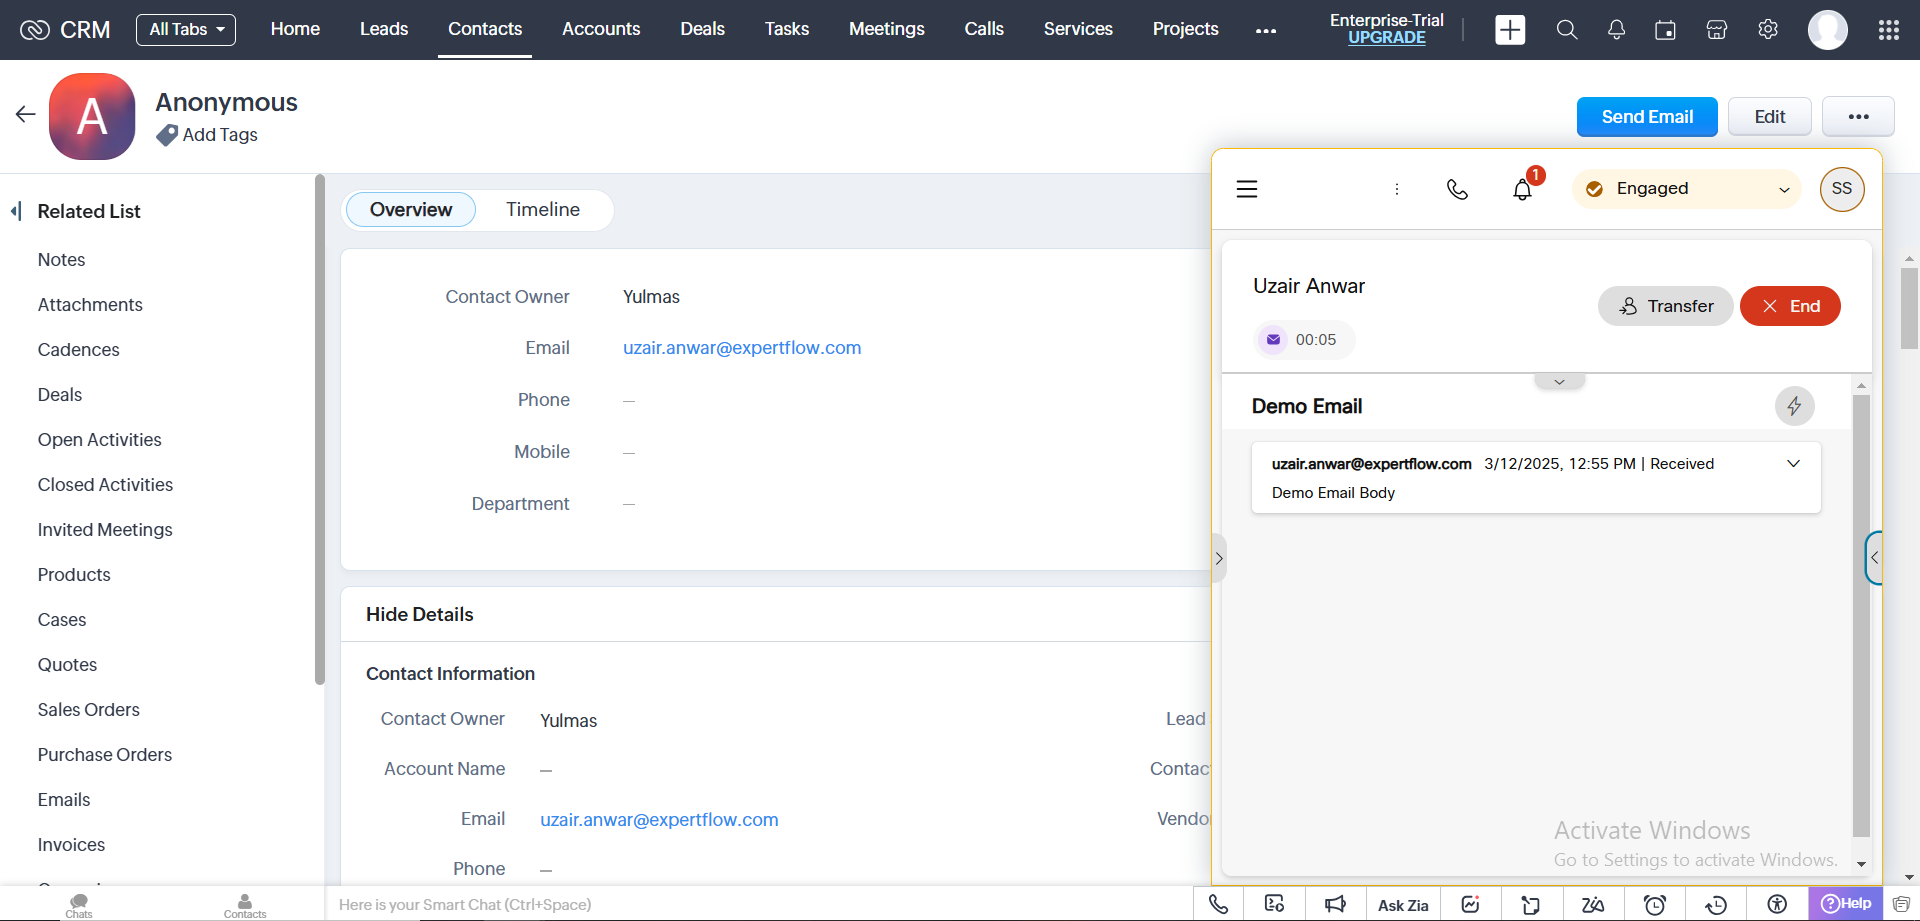Select the Overview view toggle
The width and height of the screenshot is (1920, 921).
click(410, 210)
